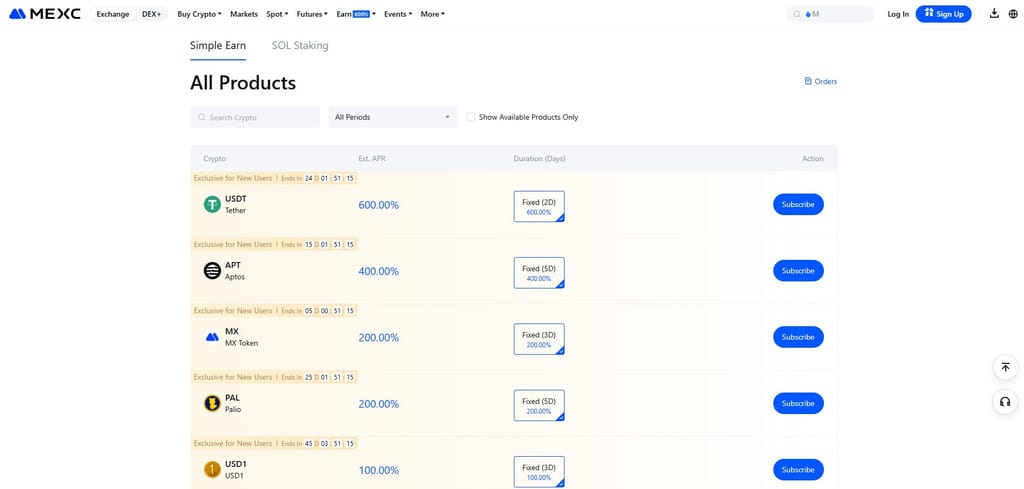Select Fixed (5D) 200.00% duration for PAL
This screenshot has width=1024, height=489.
pyautogui.click(x=539, y=405)
